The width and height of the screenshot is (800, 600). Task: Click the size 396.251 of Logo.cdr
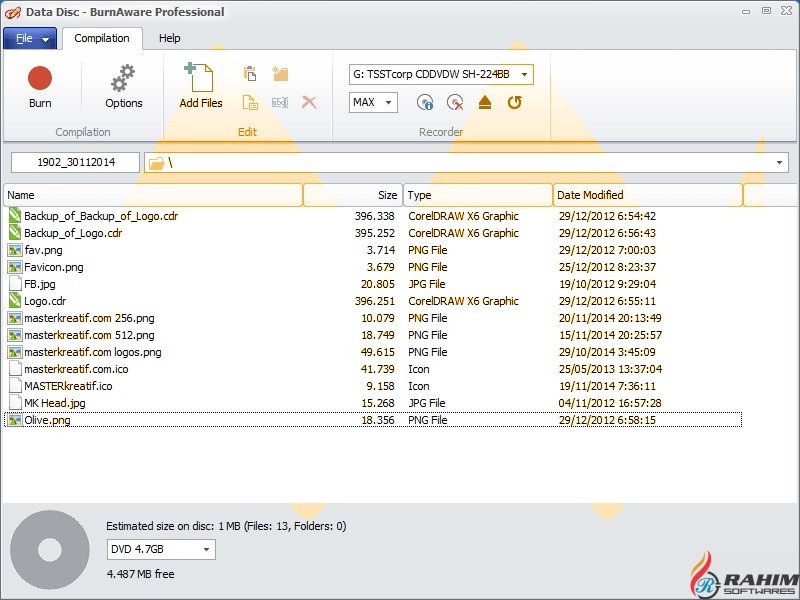click(374, 301)
